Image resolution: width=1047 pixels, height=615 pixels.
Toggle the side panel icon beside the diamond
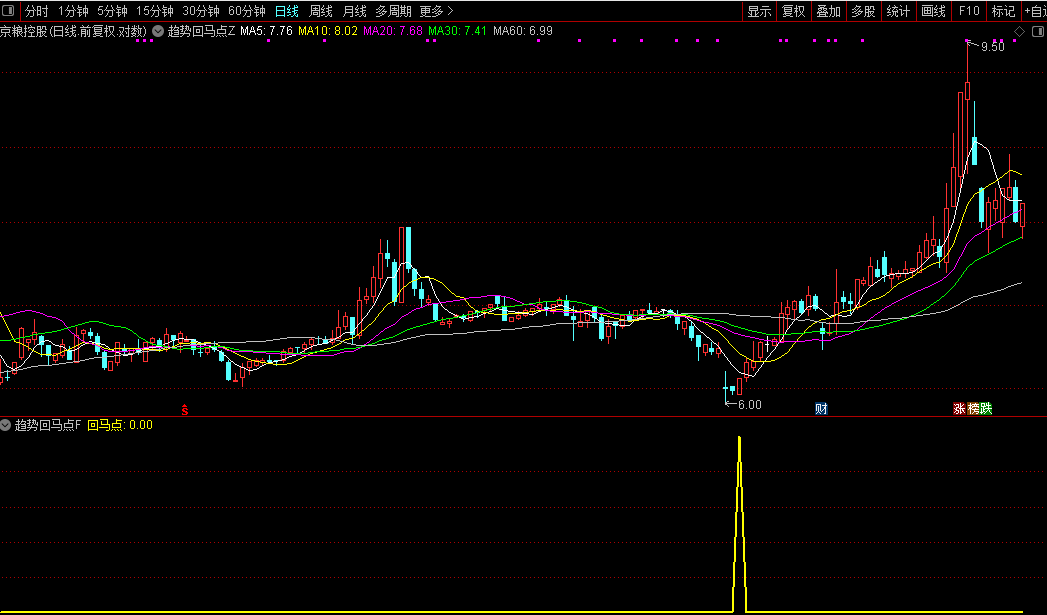pyautogui.click(x=1036, y=32)
